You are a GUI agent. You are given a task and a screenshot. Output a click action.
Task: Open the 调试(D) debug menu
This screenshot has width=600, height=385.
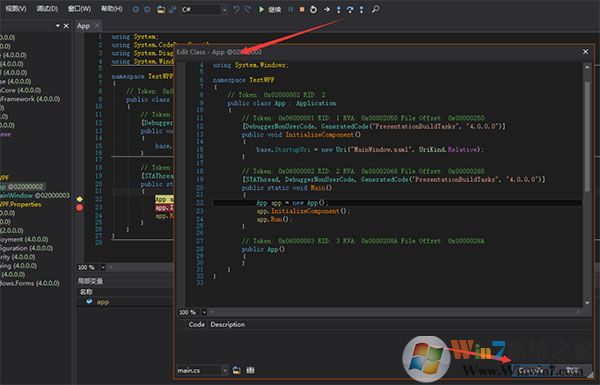tap(47, 8)
